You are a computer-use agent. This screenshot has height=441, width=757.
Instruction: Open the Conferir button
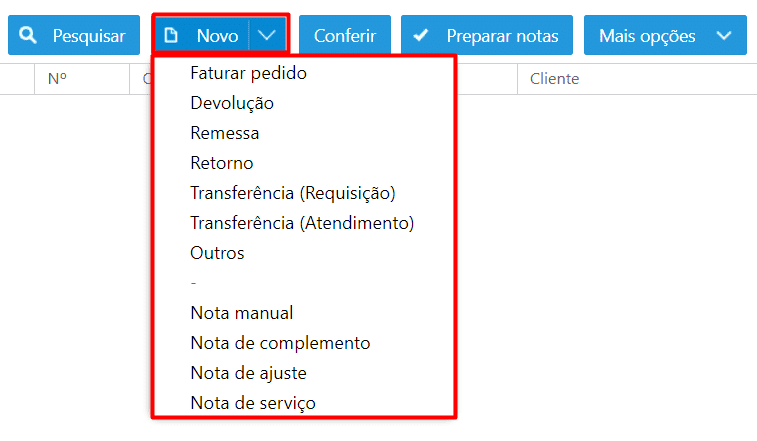345,35
